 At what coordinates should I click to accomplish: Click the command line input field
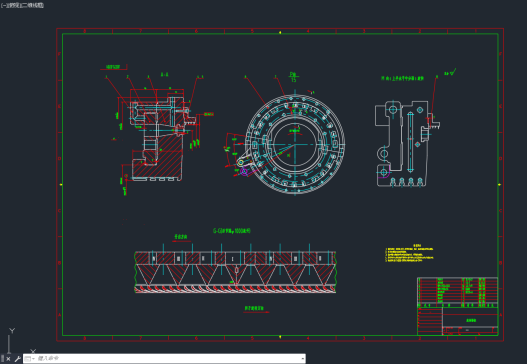[x=168, y=359]
